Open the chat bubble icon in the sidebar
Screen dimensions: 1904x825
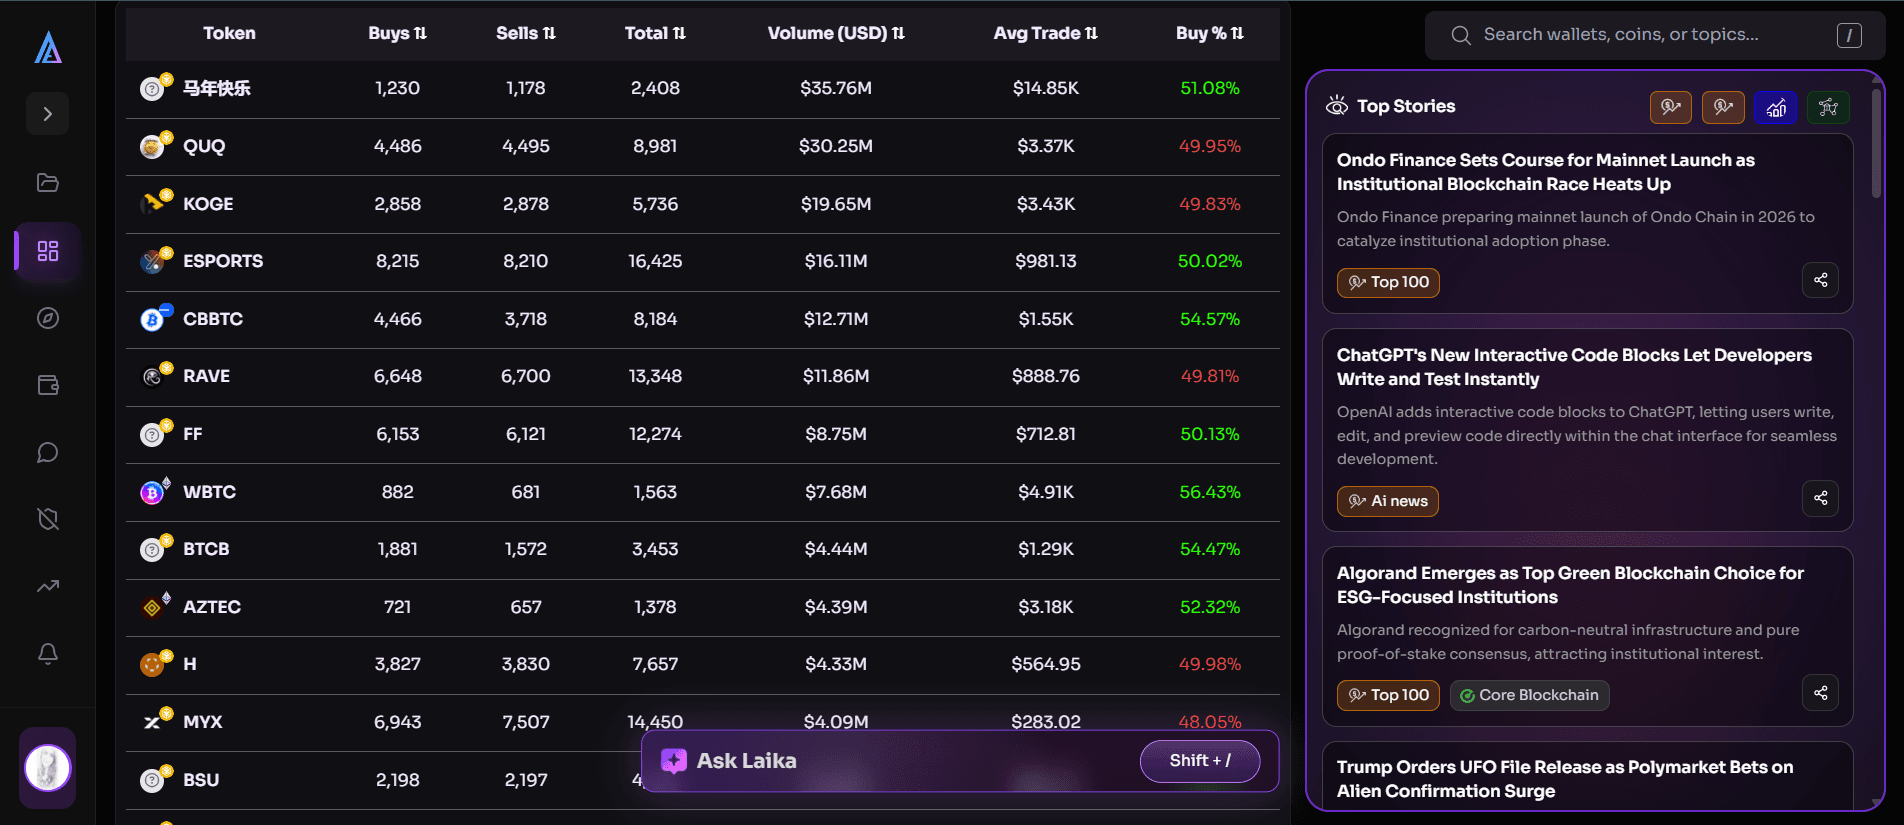[47, 453]
